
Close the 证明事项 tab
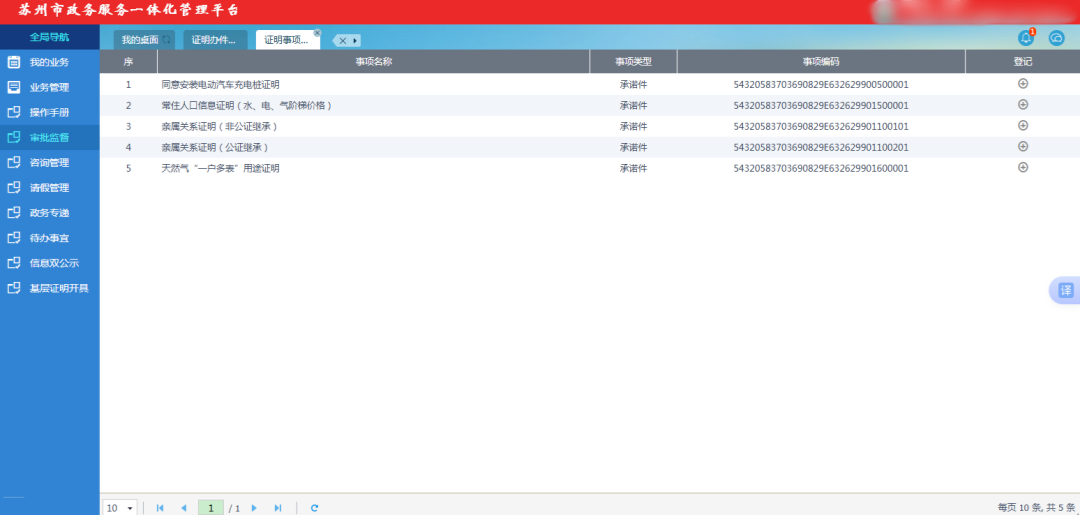[x=317, y=33]
